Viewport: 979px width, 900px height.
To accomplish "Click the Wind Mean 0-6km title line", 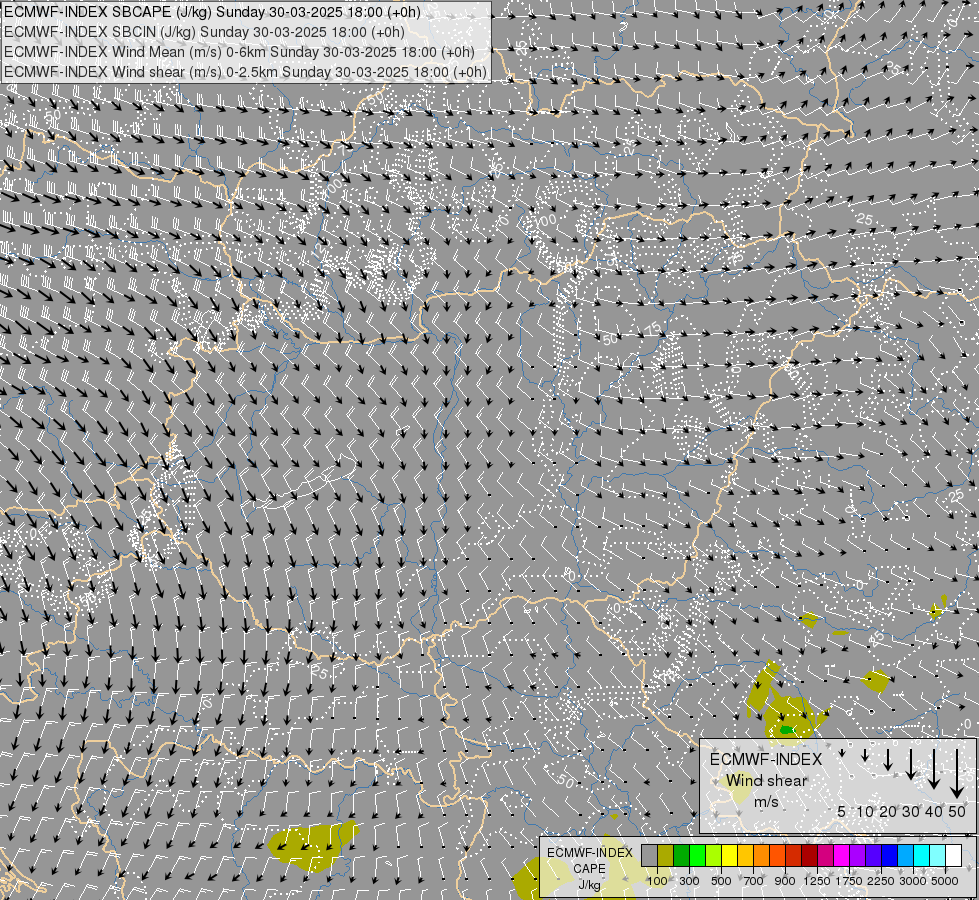I will click(239, 52).
